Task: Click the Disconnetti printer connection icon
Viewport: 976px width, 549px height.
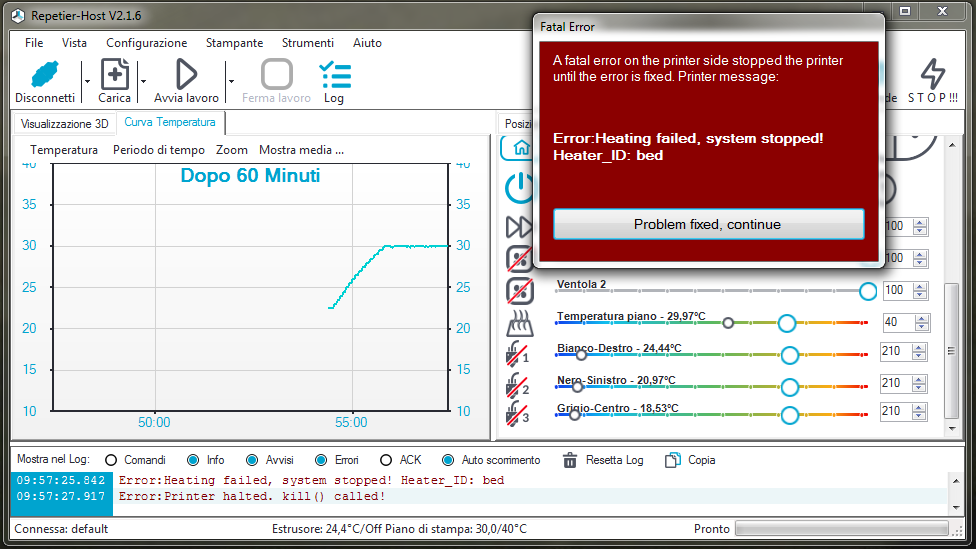Action: [x=45, y=75]
